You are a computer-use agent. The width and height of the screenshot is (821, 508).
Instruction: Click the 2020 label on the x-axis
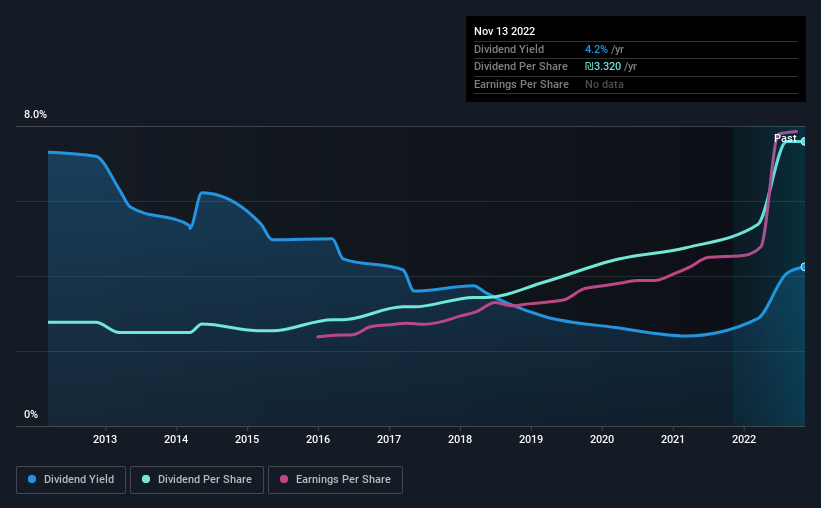602,438
